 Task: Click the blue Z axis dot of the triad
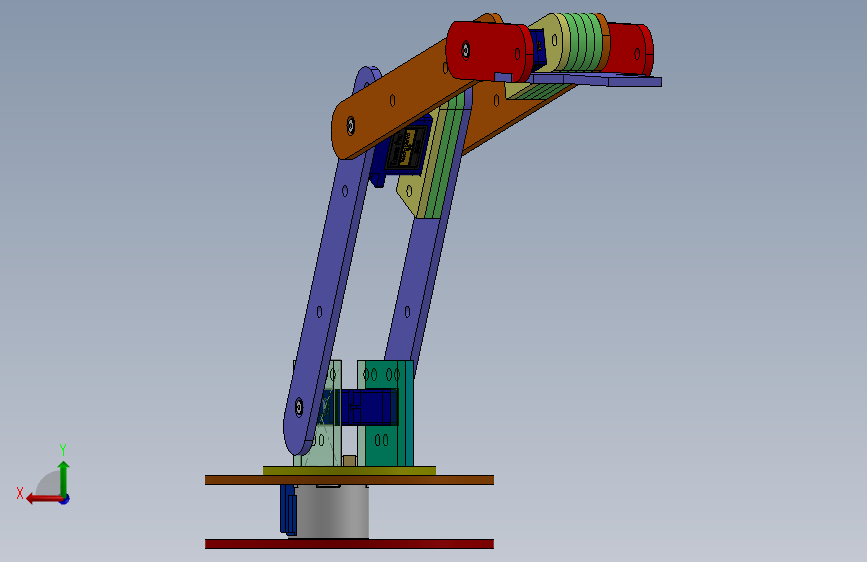click(65, 499)
